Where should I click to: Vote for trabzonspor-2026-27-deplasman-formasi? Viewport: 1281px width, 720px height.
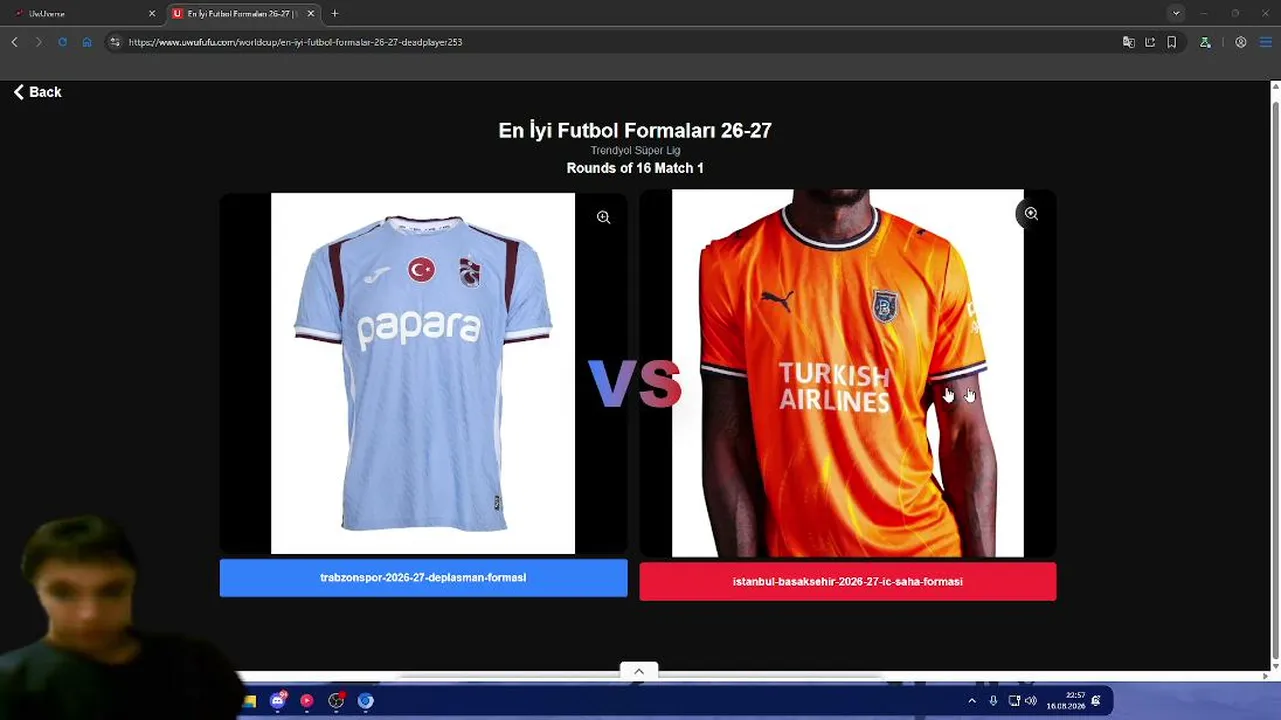(423, 578)
